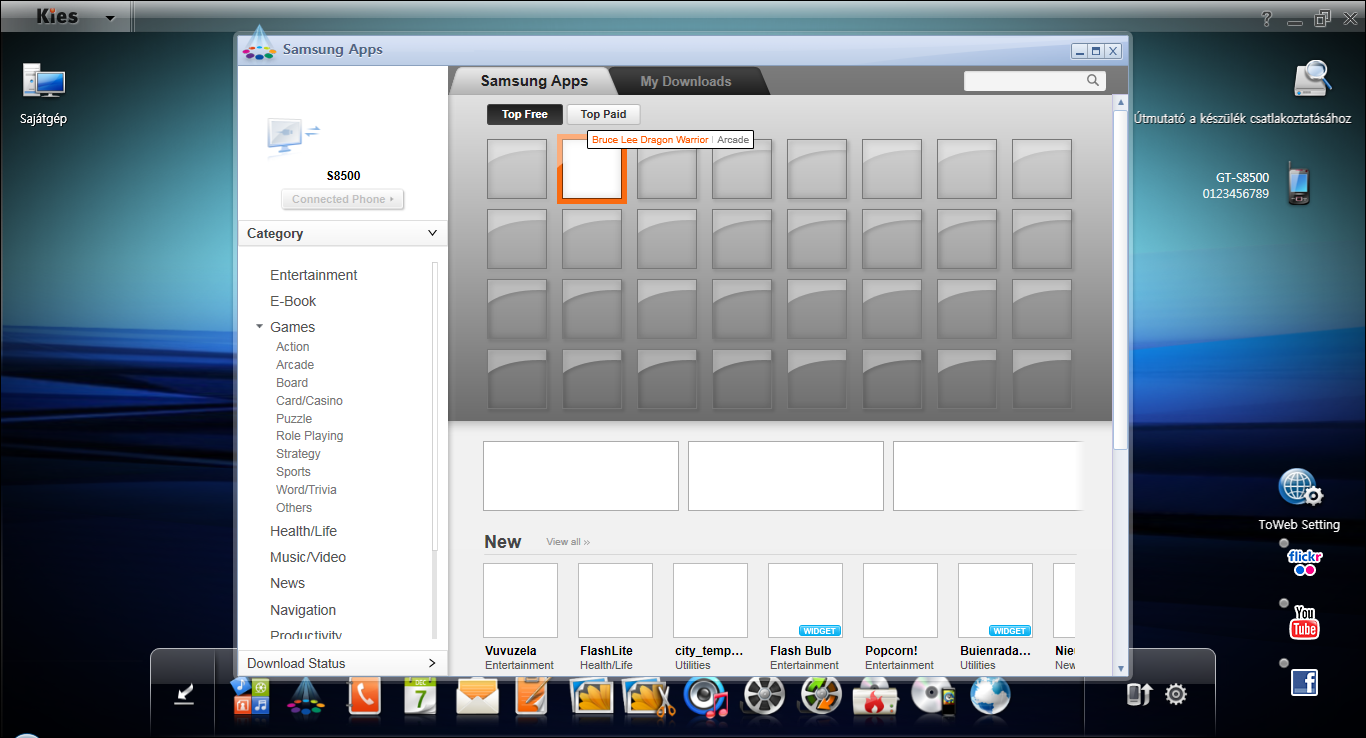Screen dimensions: 1366x738
Task: Open the Puzzle games subcategory
Action: [294, 419]
